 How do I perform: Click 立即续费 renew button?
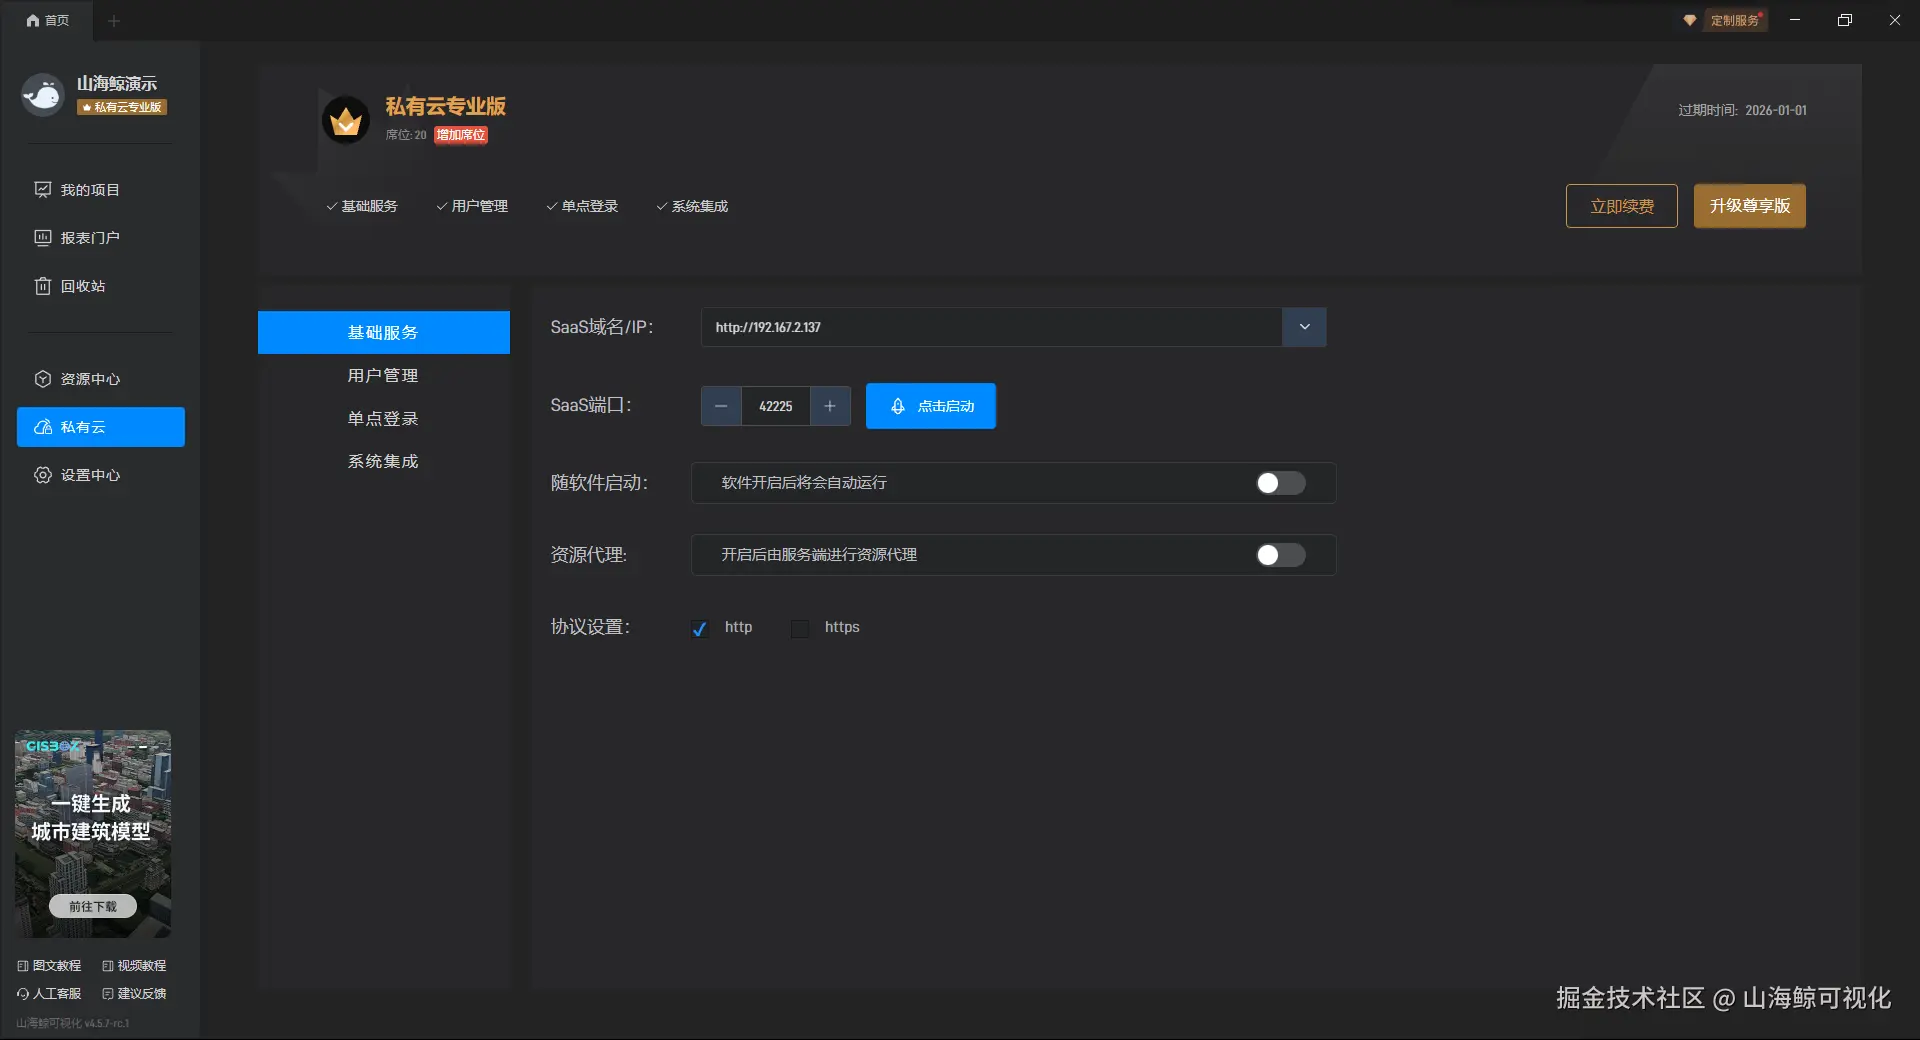point(1622,206)
